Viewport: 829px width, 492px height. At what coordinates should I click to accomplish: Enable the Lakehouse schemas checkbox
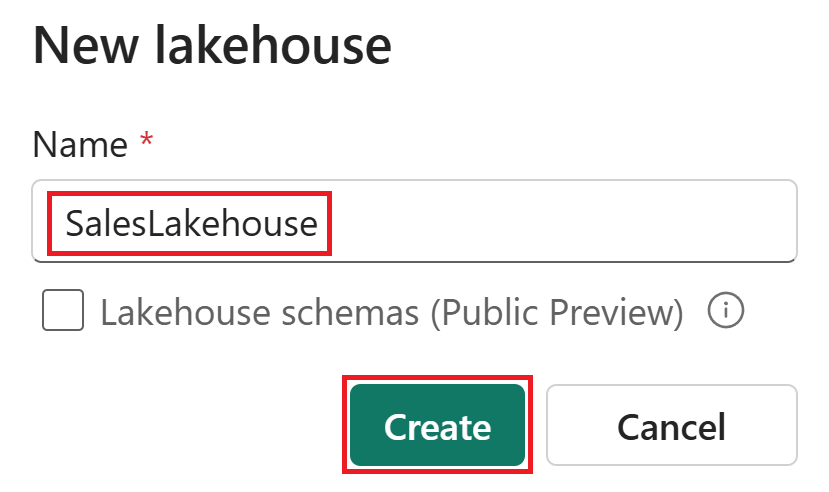[x=63, y=312]
